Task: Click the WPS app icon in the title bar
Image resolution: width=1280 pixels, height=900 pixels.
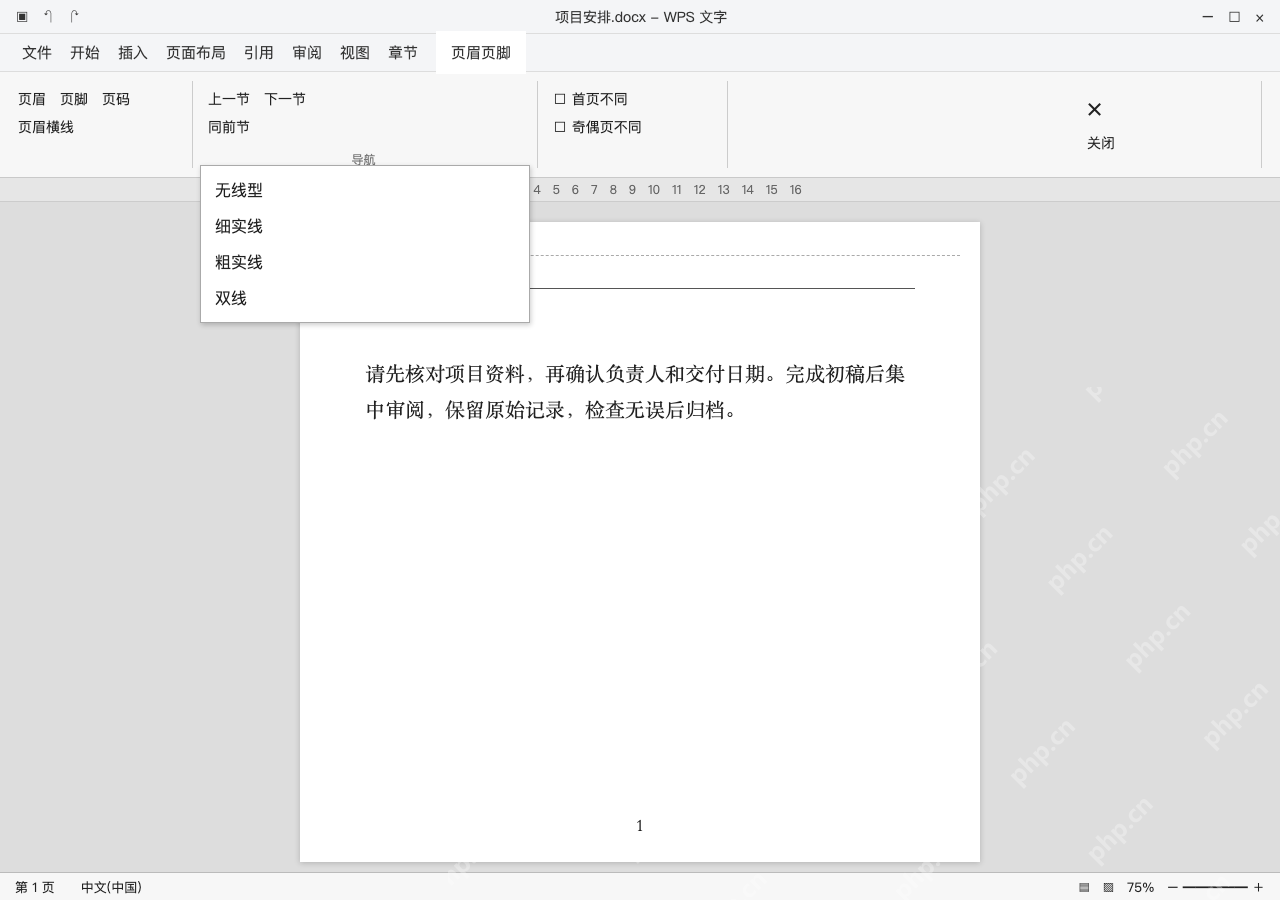Action: click(x=22, y=17)
